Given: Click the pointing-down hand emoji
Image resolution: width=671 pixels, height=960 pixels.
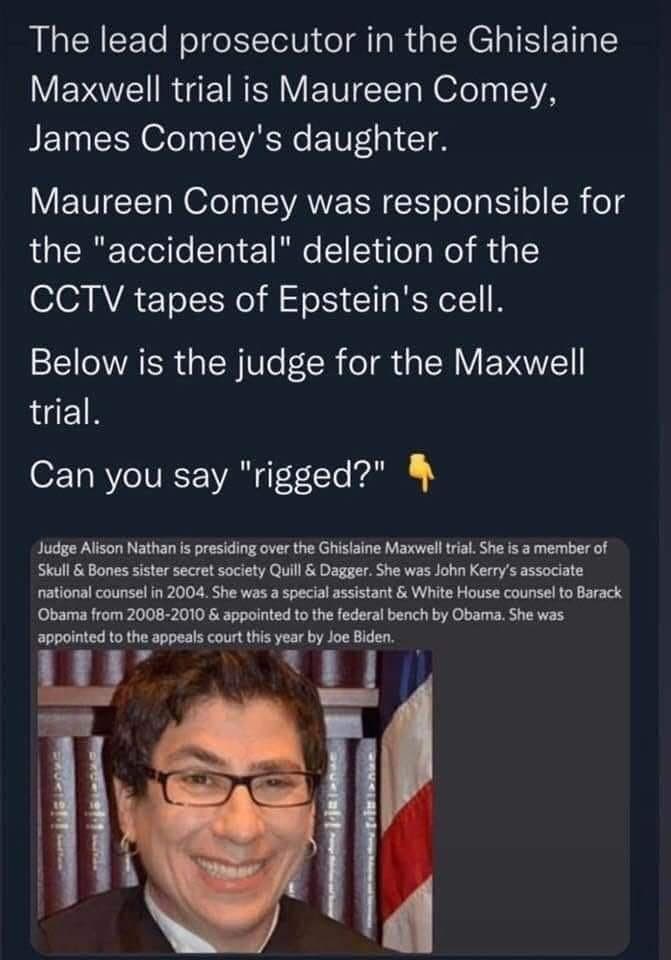Looking at the screenshot, I should (x=420, y=474).
